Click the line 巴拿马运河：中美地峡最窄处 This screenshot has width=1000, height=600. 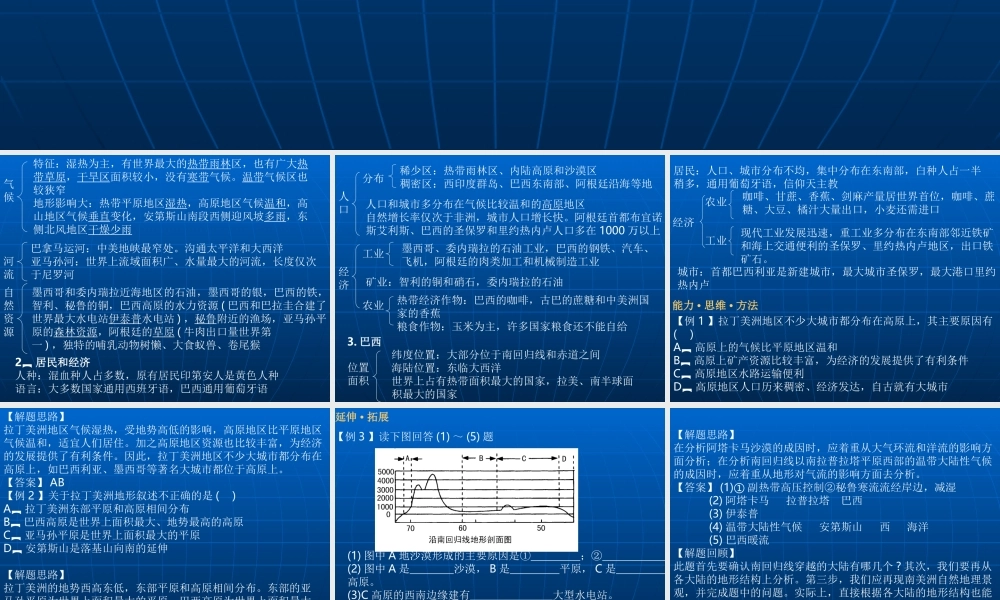(x=157, y=248)
